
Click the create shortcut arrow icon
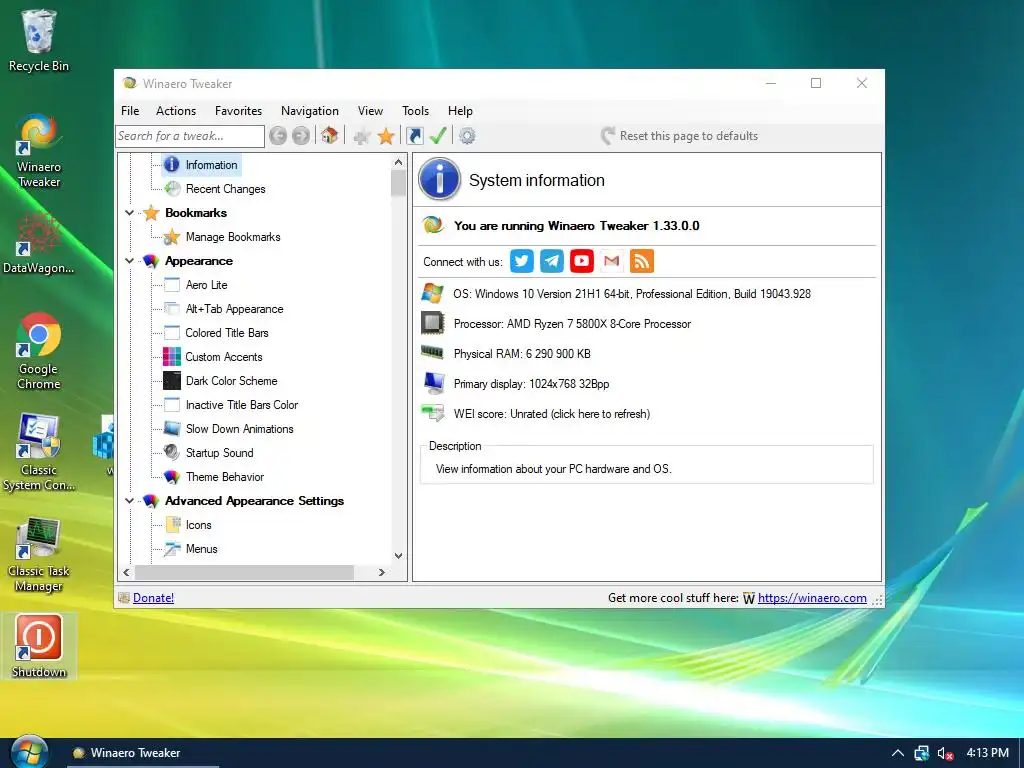pos(415,136)
